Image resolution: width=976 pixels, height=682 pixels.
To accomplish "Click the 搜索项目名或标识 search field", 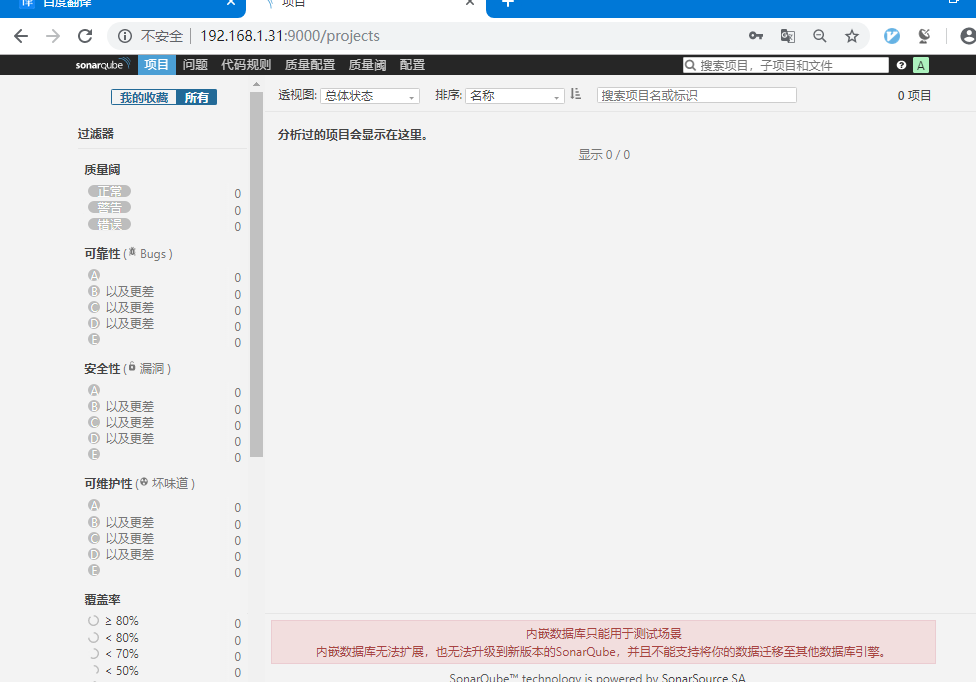I will [696, 94].
